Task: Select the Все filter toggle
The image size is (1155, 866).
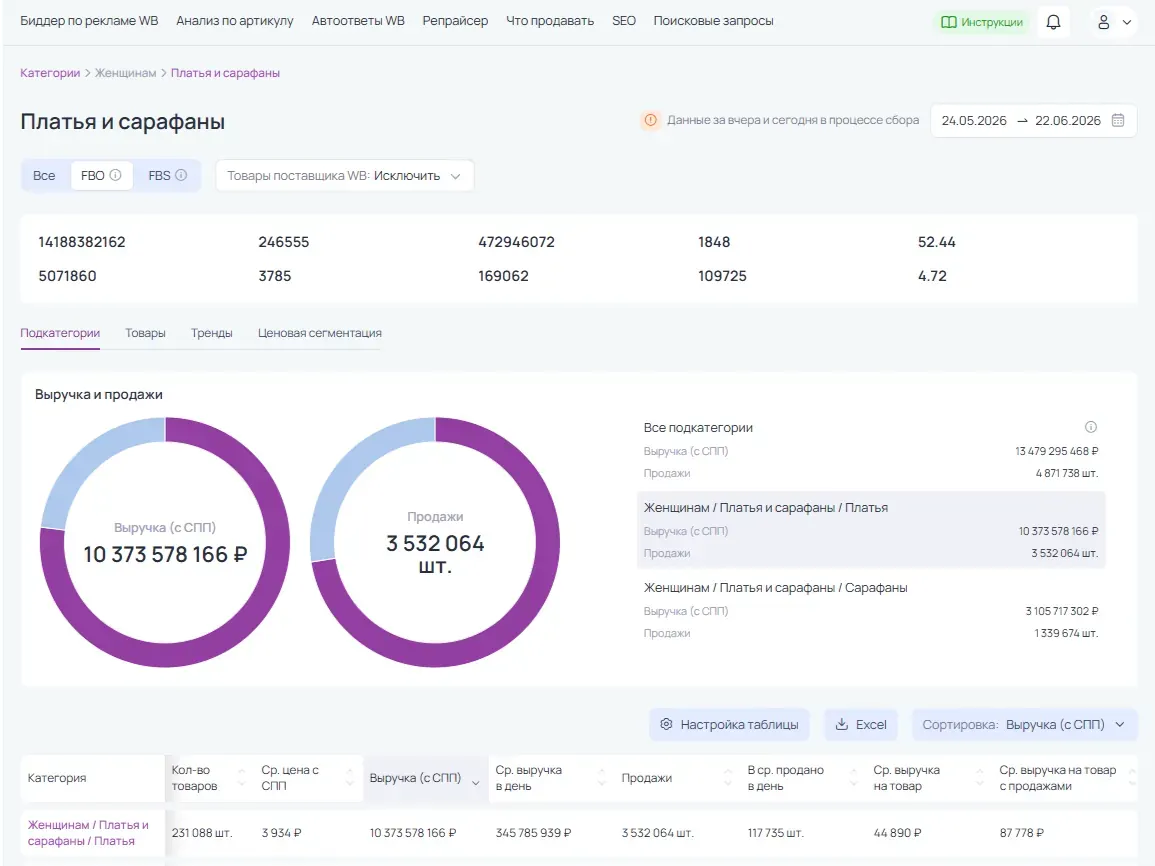Action: (44, 175)
